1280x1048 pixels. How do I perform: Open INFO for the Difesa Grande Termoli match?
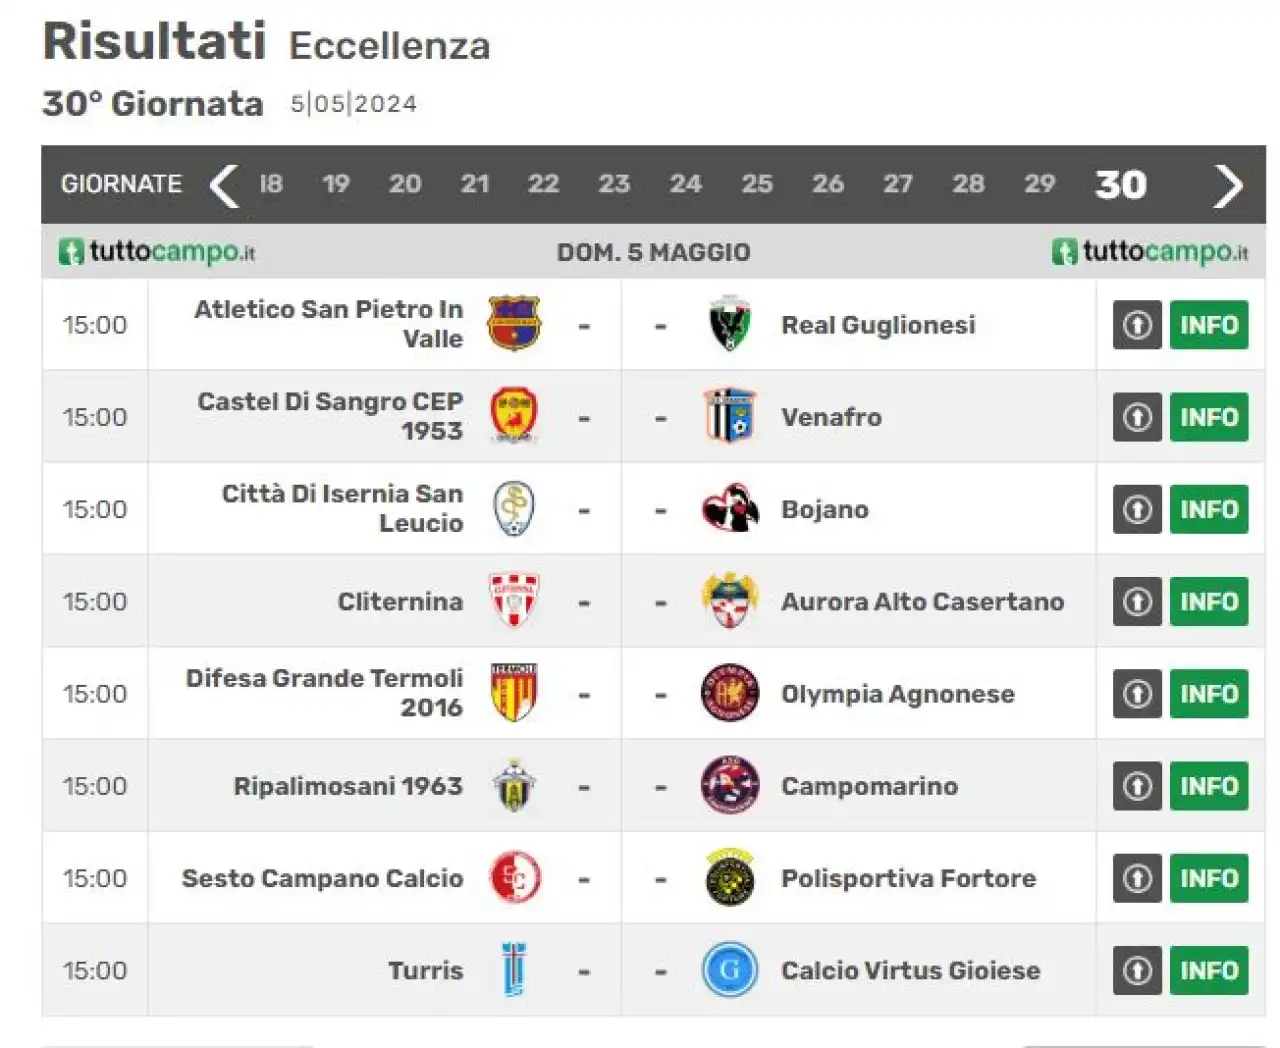coord(1209,694)
